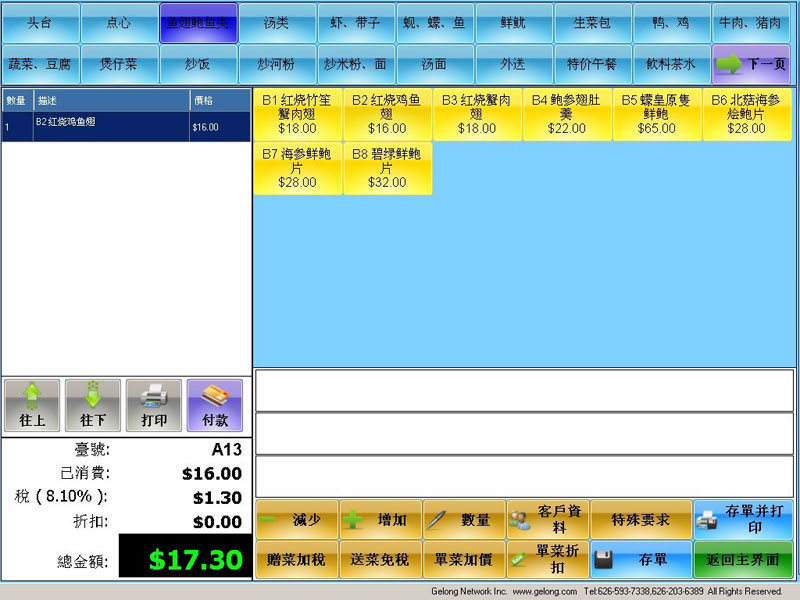Image resolution: width=800 pixels, height=600 pixels.
Task: Click the 特殊要求 button
Action: 640,520
